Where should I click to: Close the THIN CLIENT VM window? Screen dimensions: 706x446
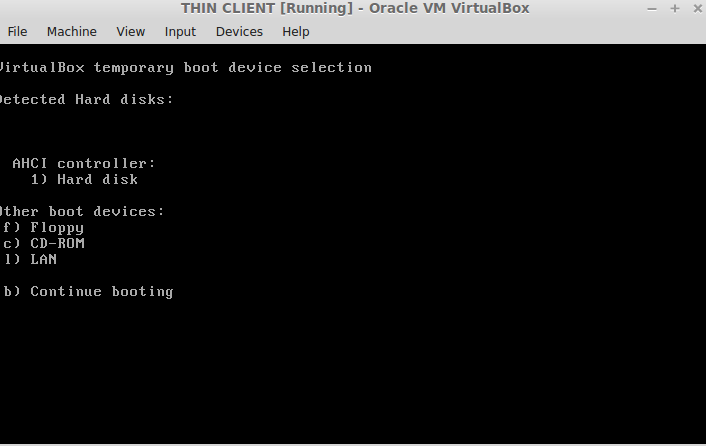[x=697, y=9]
